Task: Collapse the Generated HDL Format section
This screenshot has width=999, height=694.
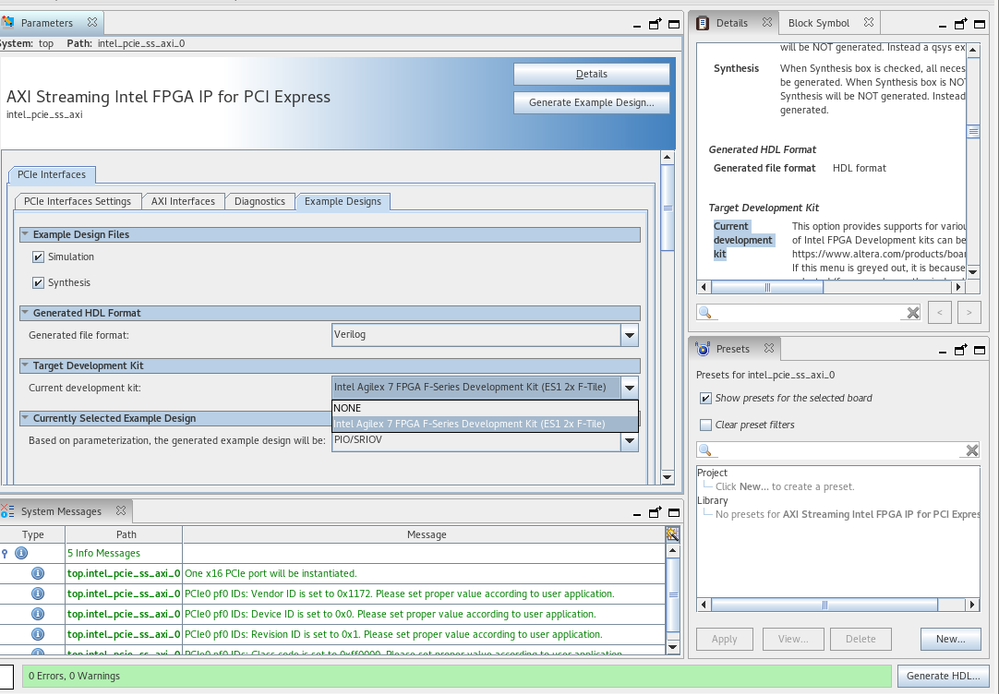Action: coord(25,313)
